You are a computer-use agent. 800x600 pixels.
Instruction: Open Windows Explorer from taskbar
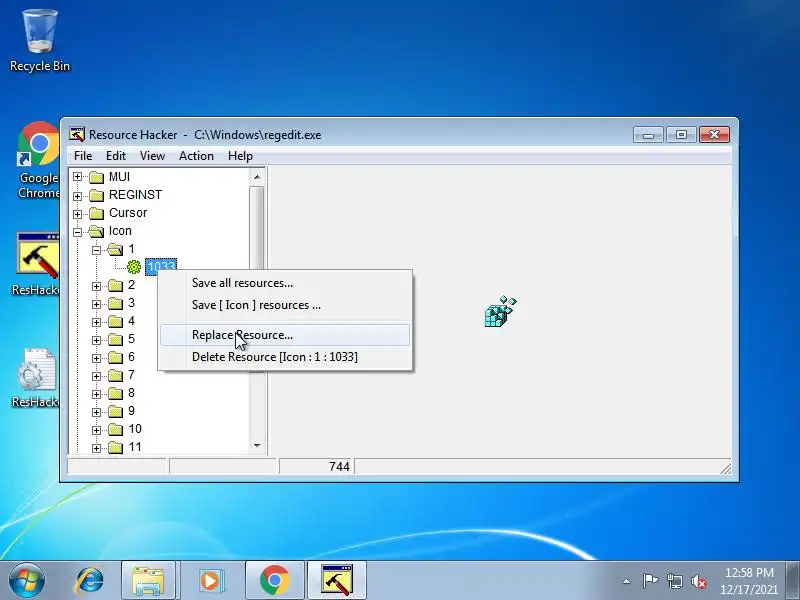click(148, 581)
